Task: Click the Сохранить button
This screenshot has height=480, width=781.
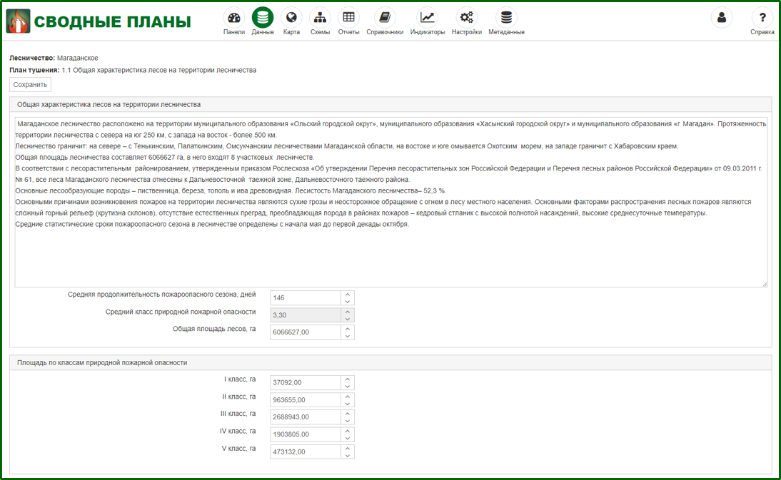Action: tap(30, 85)
